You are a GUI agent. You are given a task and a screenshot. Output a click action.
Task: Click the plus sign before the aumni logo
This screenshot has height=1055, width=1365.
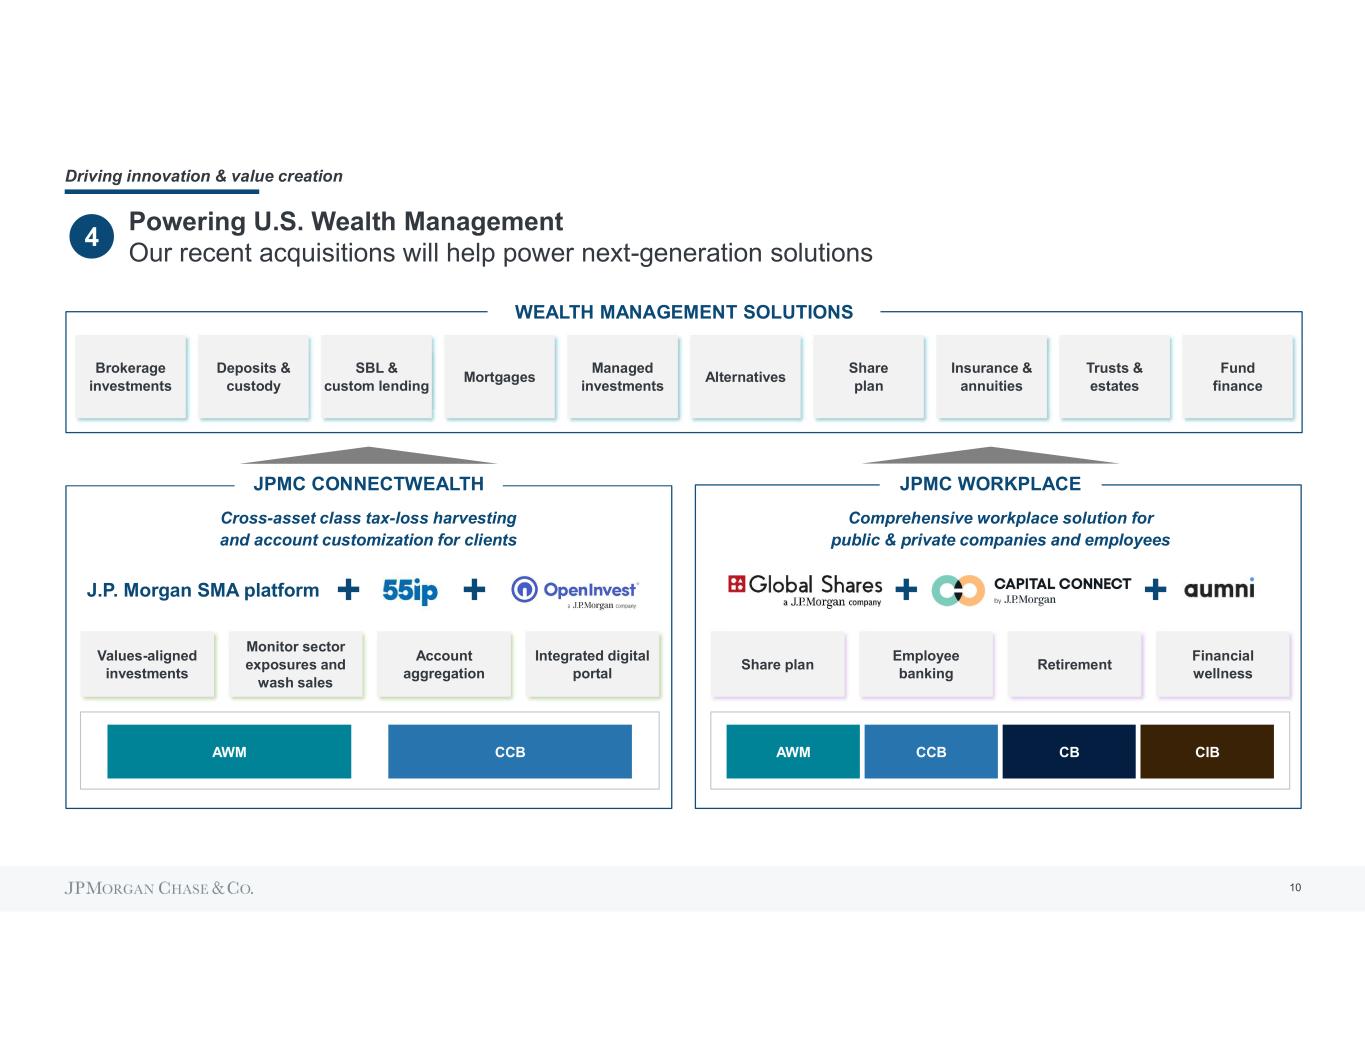tap(1155, 590)
